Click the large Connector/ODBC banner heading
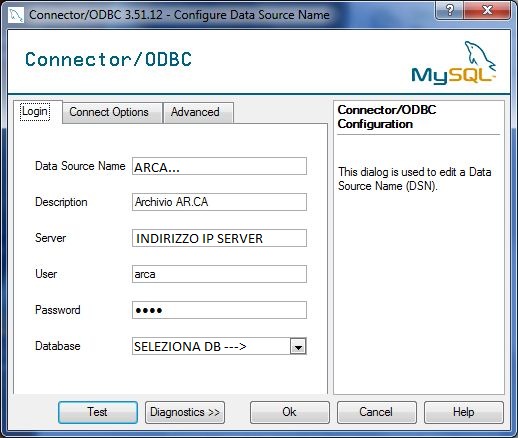Viewport: 518px width, 438px height. pyautogui.click(x=109, y=60)
